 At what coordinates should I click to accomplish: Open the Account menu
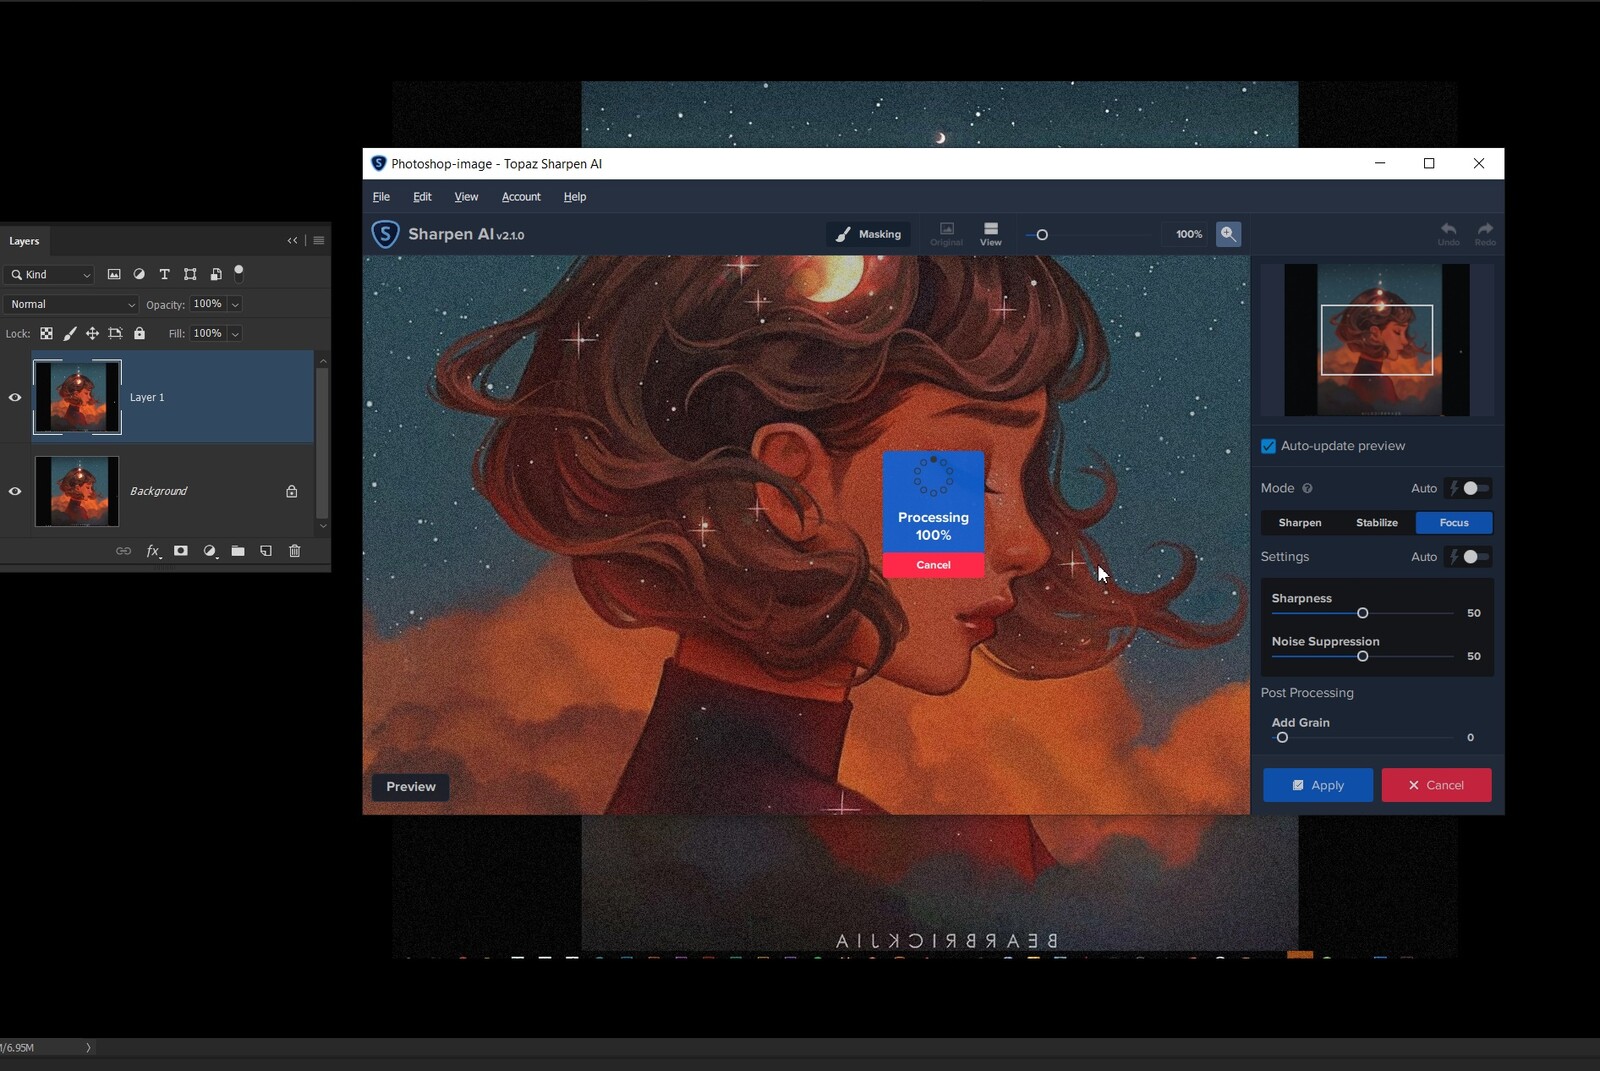click(521, 197)
